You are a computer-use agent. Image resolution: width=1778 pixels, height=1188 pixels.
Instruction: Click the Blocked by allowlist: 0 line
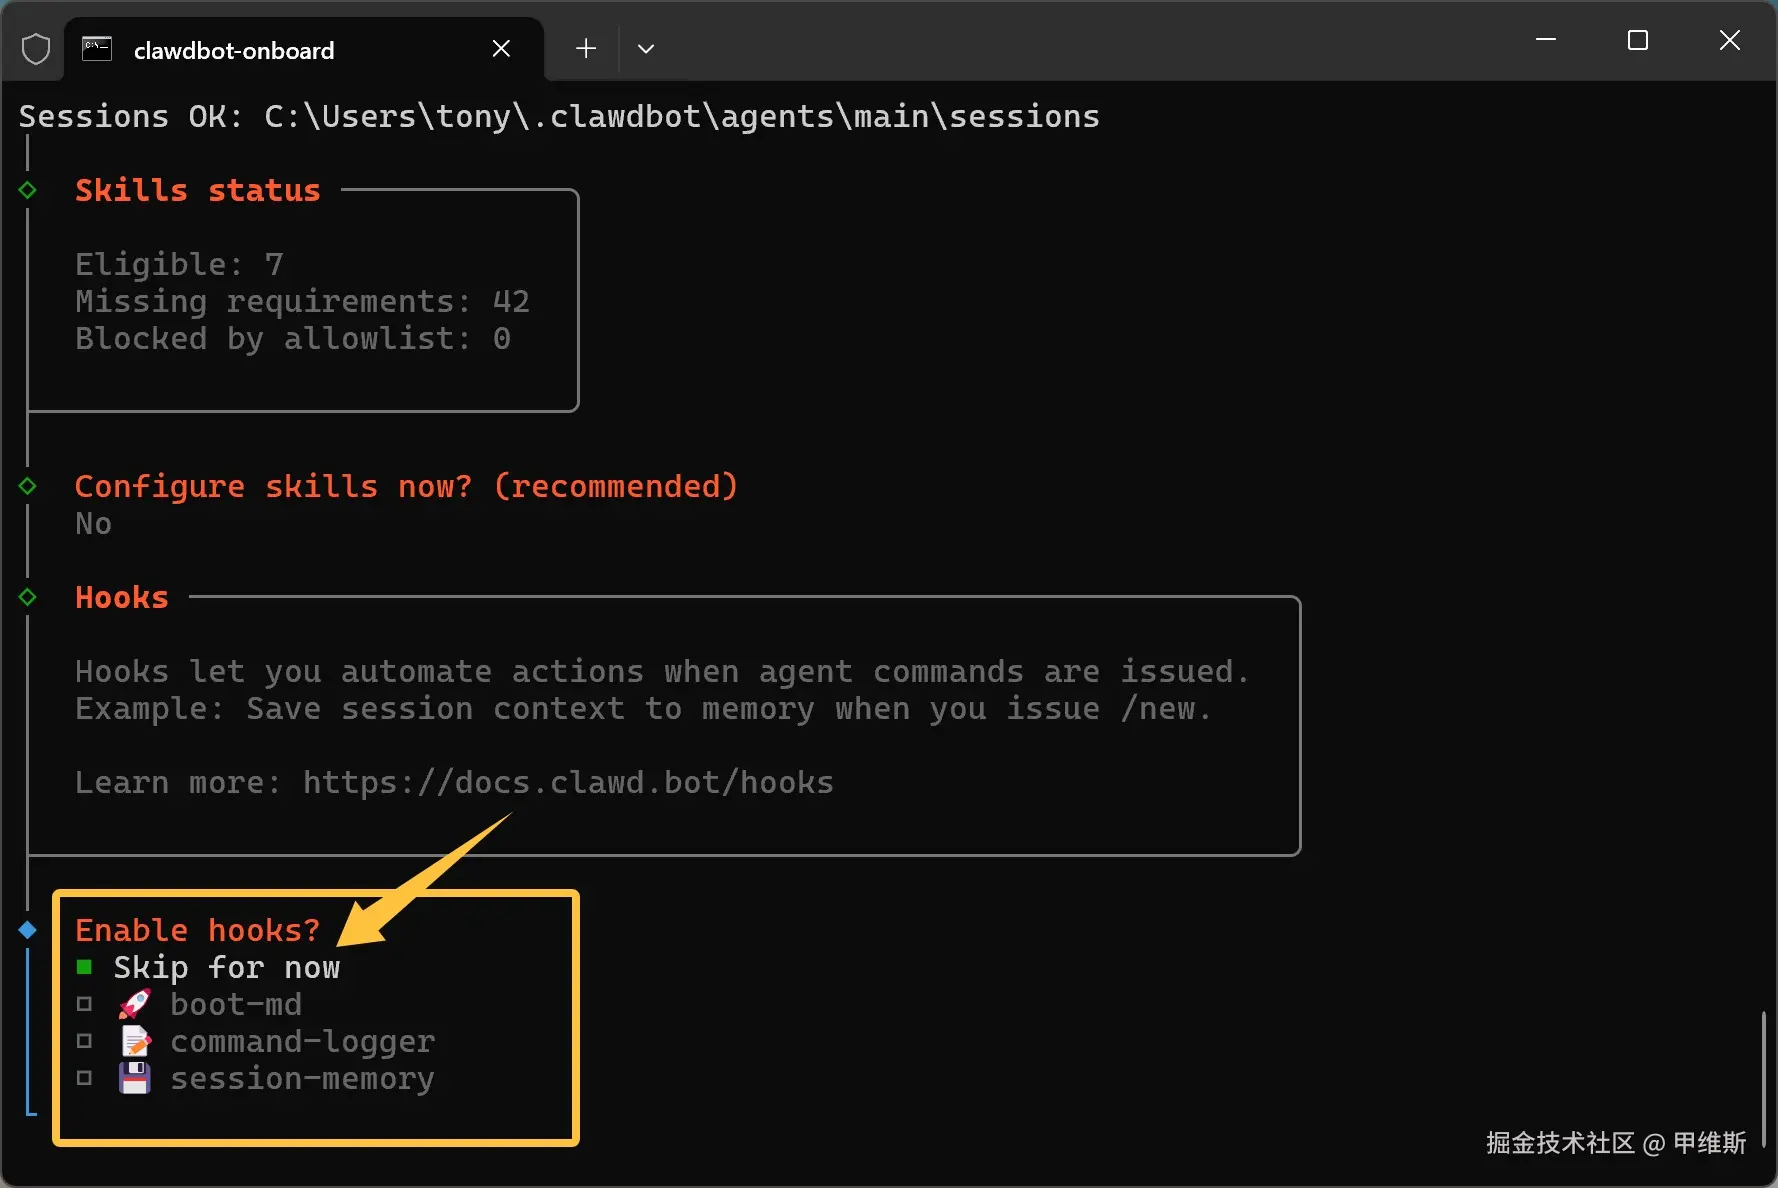coord(293,338)
